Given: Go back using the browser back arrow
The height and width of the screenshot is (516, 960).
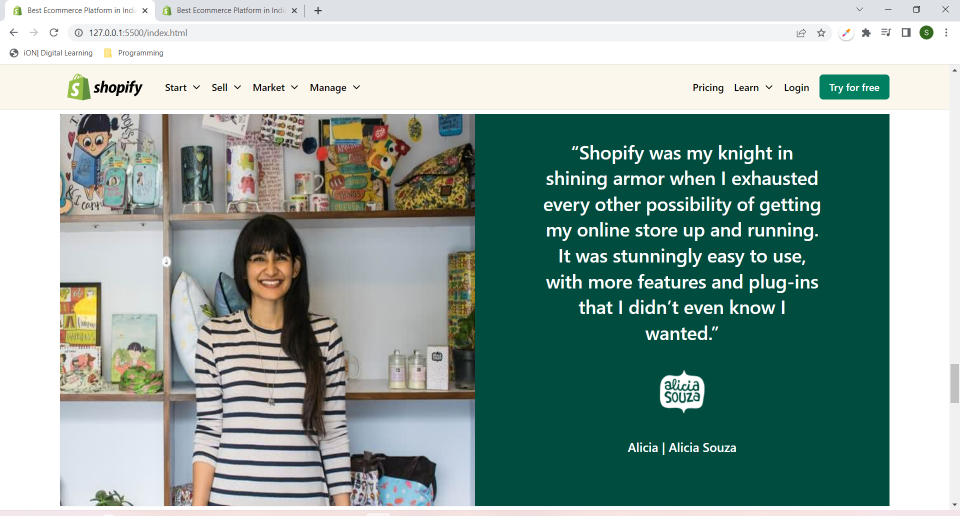Looking at the screenshot, I should point(13,32).
